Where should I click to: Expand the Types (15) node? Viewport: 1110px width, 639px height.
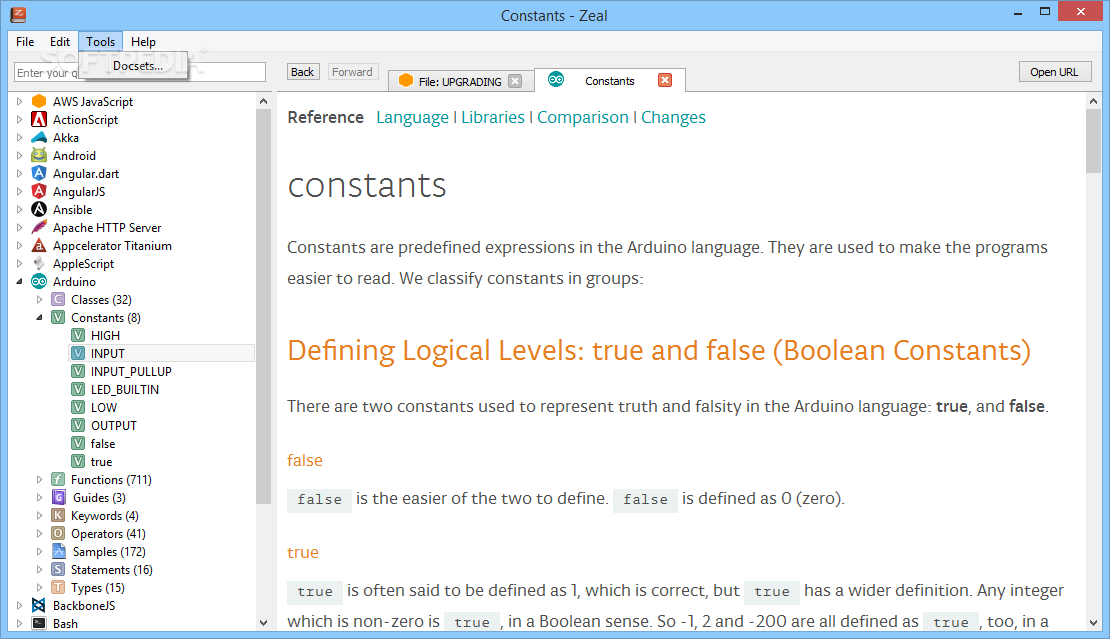click(x=40, y=587)
